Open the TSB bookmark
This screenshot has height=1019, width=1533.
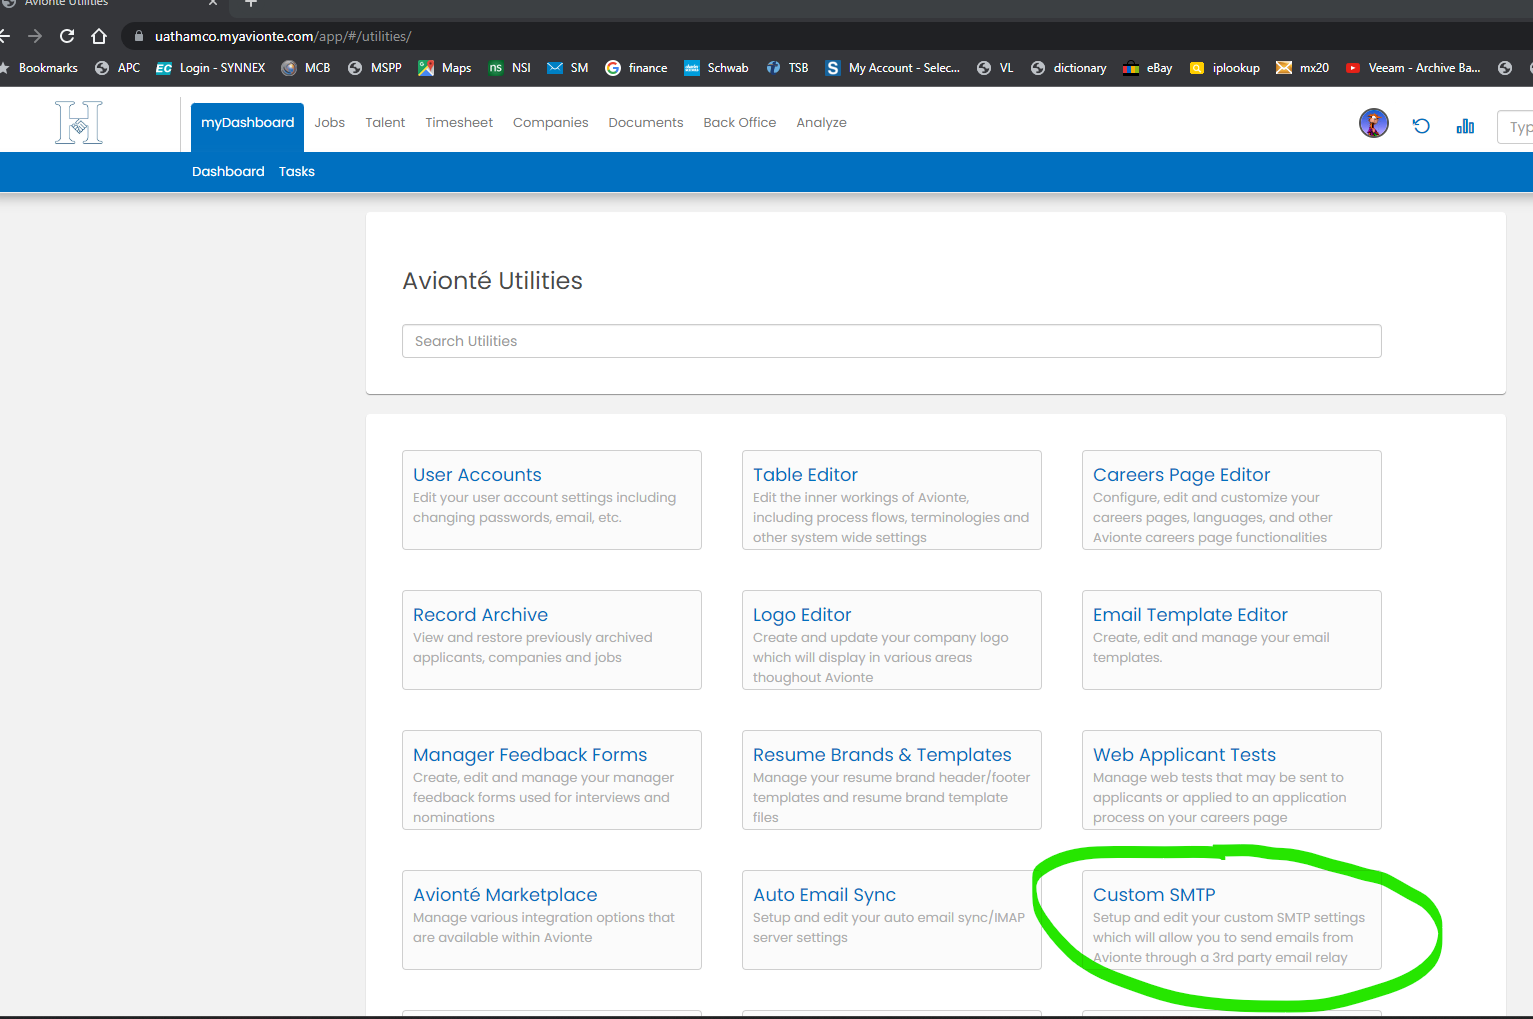[x=788, y=68]
